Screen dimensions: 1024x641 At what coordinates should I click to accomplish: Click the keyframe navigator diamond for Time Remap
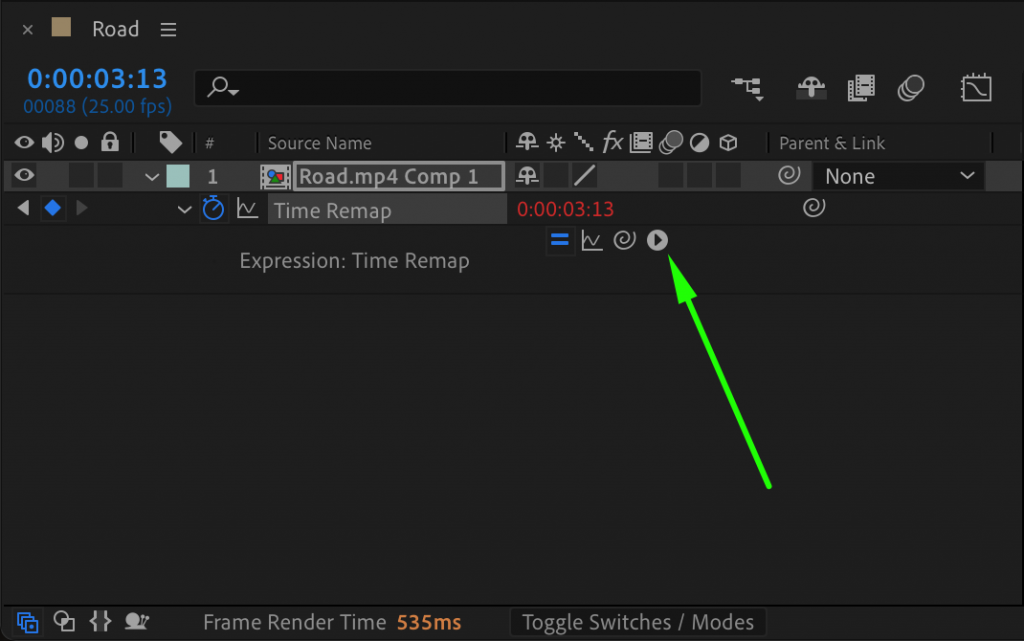tap(52, 209)
